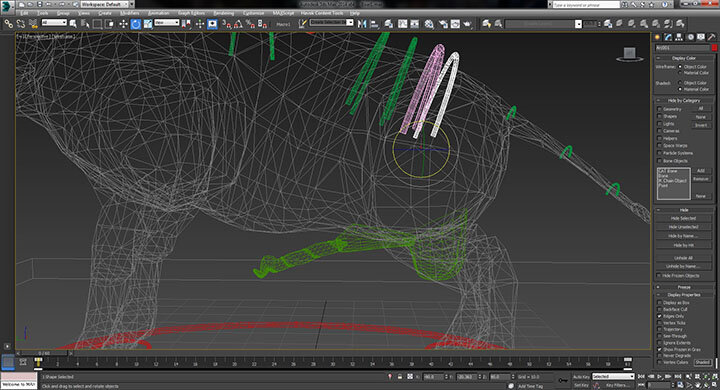This screenshot has width=720, height=390.
Task: Open the Rendered Frame Window icon
Action: (455, 24)
